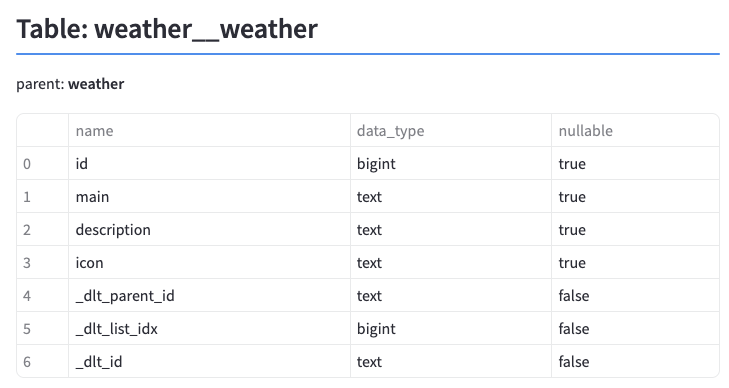Click the Table: weather__weather heading
Screen dimensions: 729x388
167,29
